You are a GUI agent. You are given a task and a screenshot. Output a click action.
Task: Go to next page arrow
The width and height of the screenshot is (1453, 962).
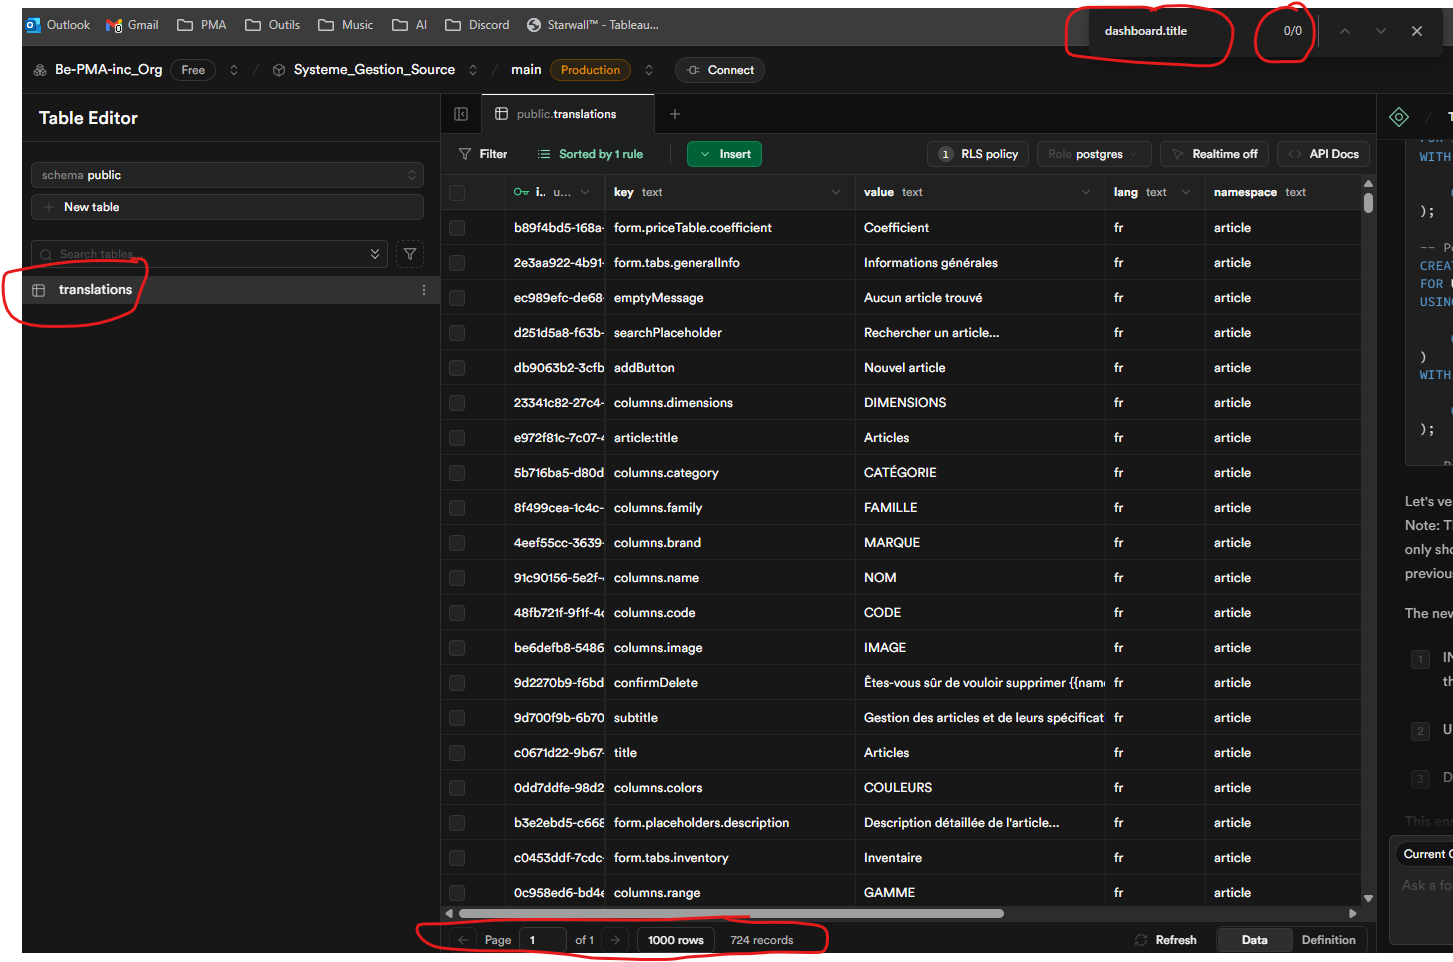[x=615, y=940]
